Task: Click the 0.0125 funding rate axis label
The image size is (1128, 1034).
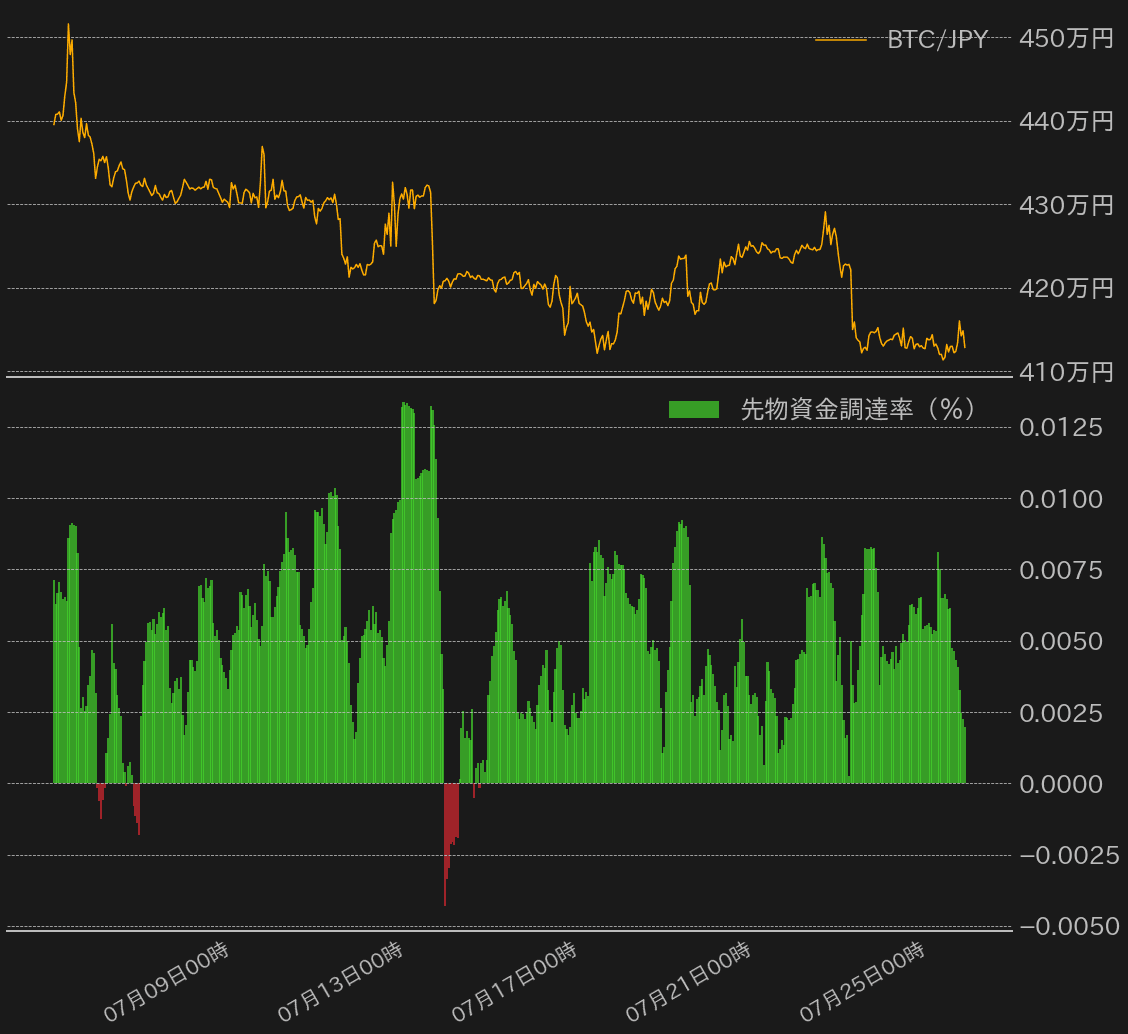Action: tap(1060, 428)
